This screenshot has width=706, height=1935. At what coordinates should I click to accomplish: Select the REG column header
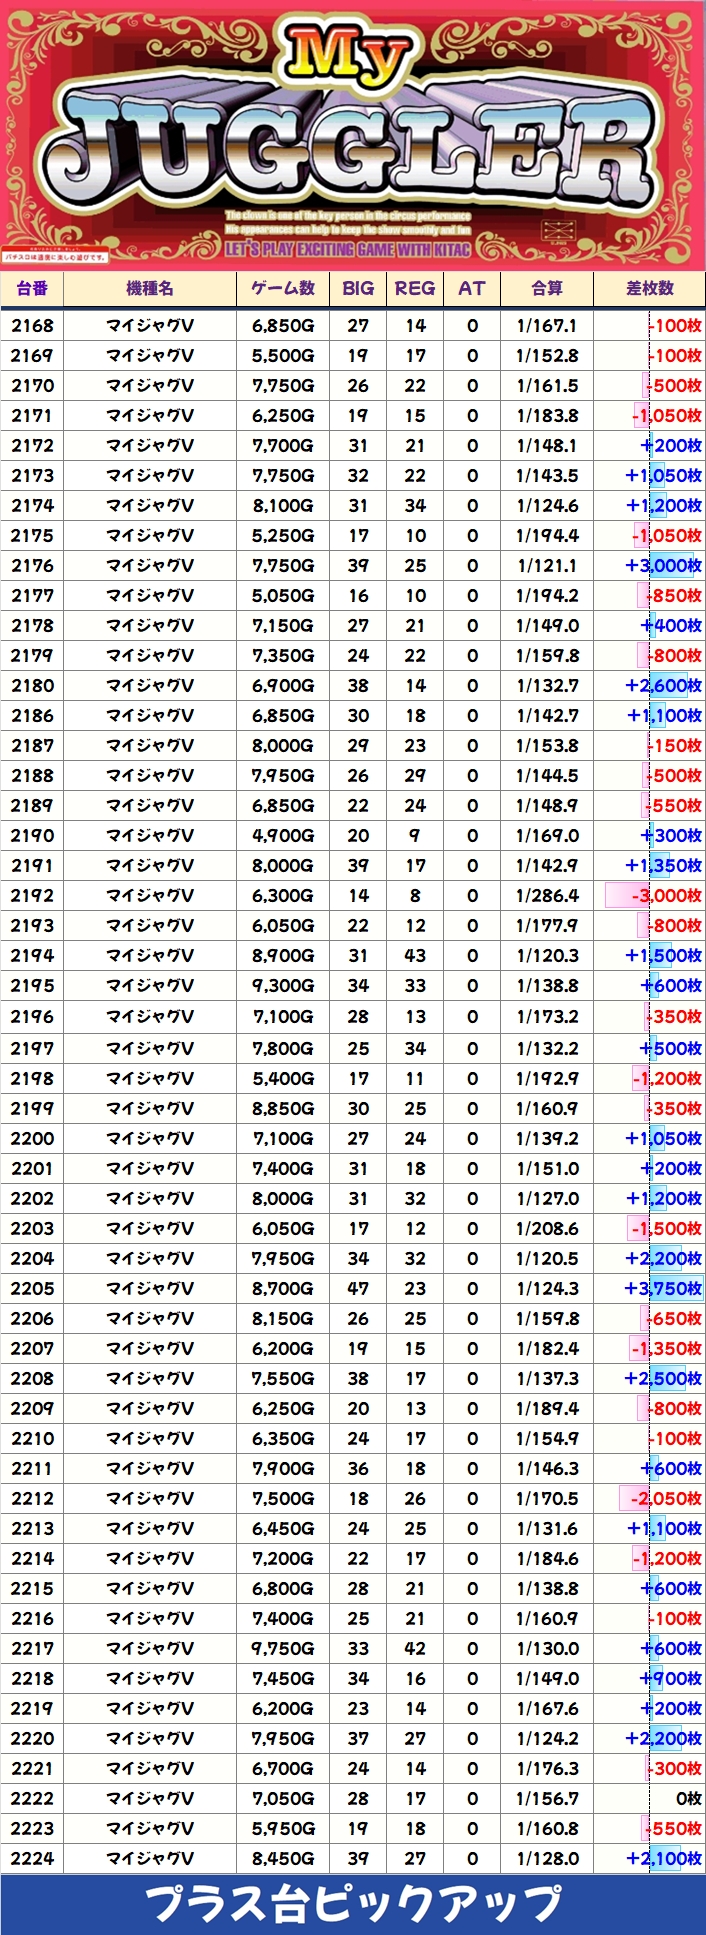415,288
